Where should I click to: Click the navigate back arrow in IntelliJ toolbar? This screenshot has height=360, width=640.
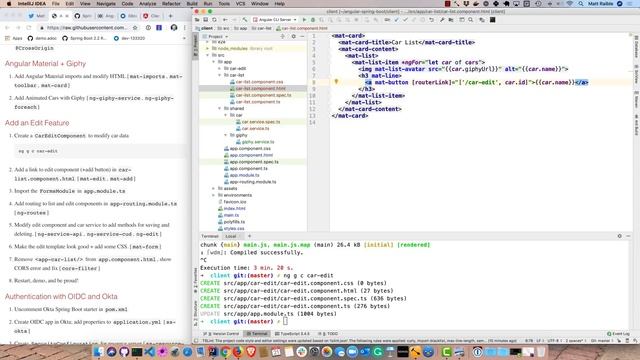click(225, 20)
